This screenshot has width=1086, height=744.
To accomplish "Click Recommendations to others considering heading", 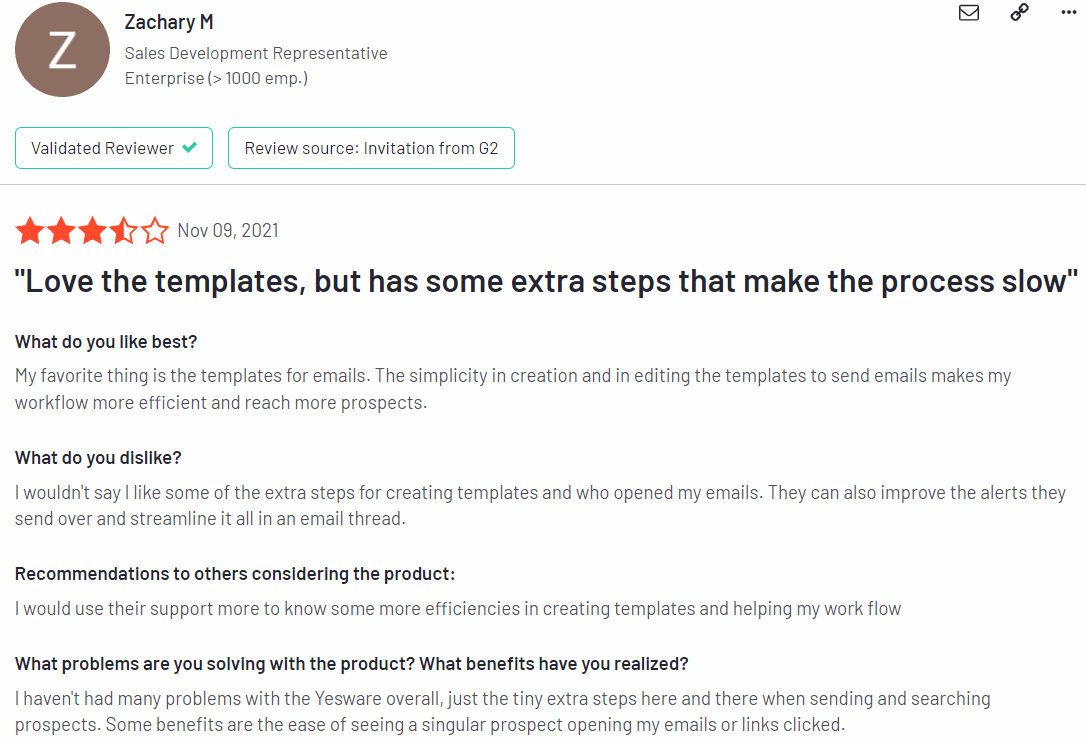I will pyautogui.click(x=235, y=574).
